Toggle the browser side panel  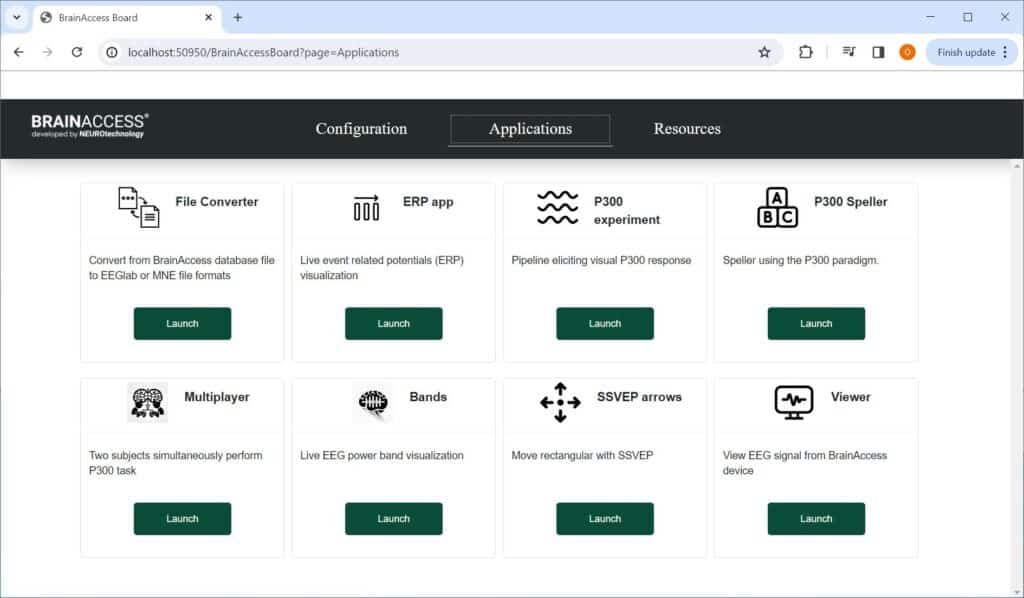[880, 51]
